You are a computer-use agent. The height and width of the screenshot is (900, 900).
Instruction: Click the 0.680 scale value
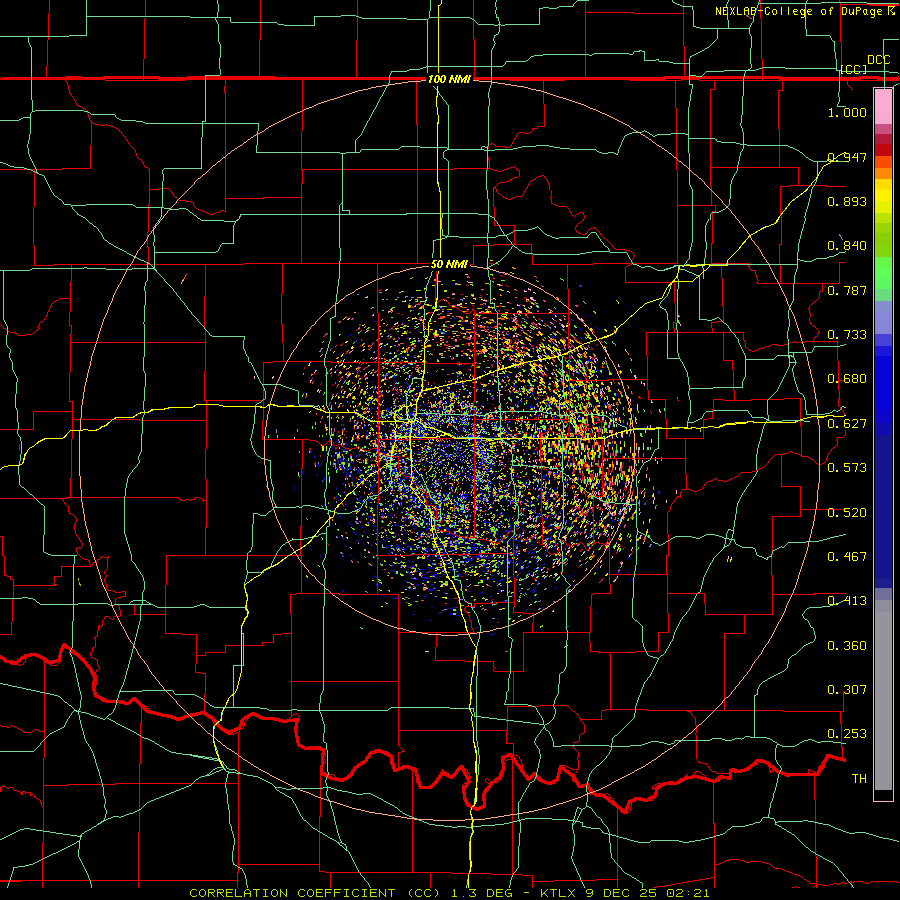[x=847, y=379]
